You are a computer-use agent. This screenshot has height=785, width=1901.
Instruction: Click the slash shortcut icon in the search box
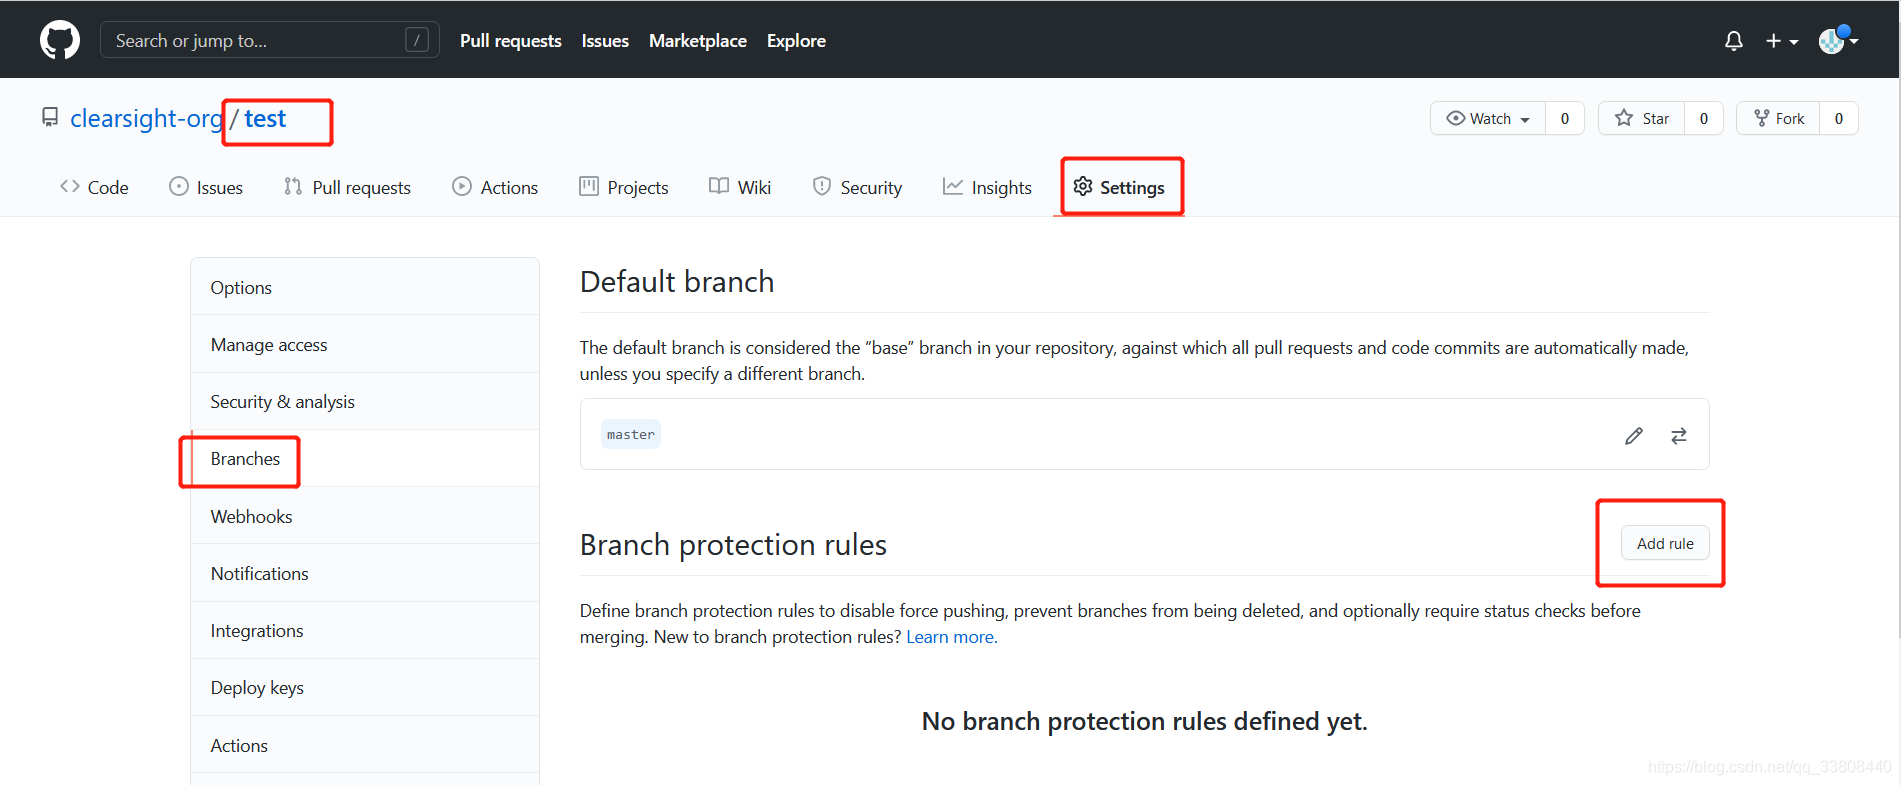(417, 40)
